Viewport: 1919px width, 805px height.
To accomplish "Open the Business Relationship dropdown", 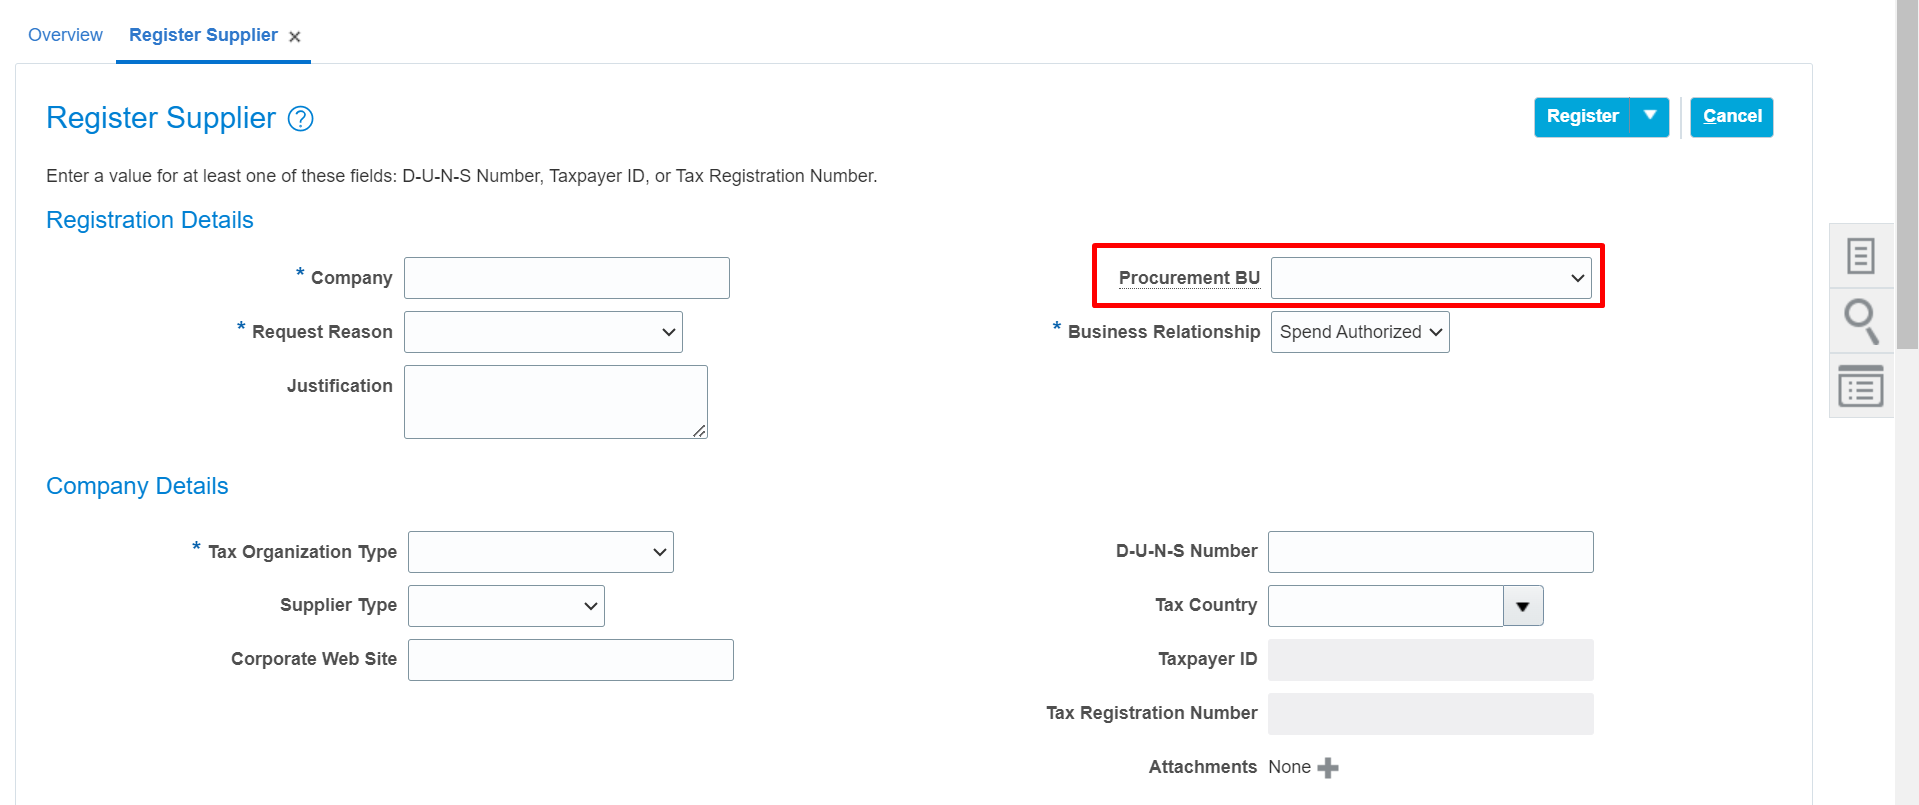I will tap(1435, 331).
